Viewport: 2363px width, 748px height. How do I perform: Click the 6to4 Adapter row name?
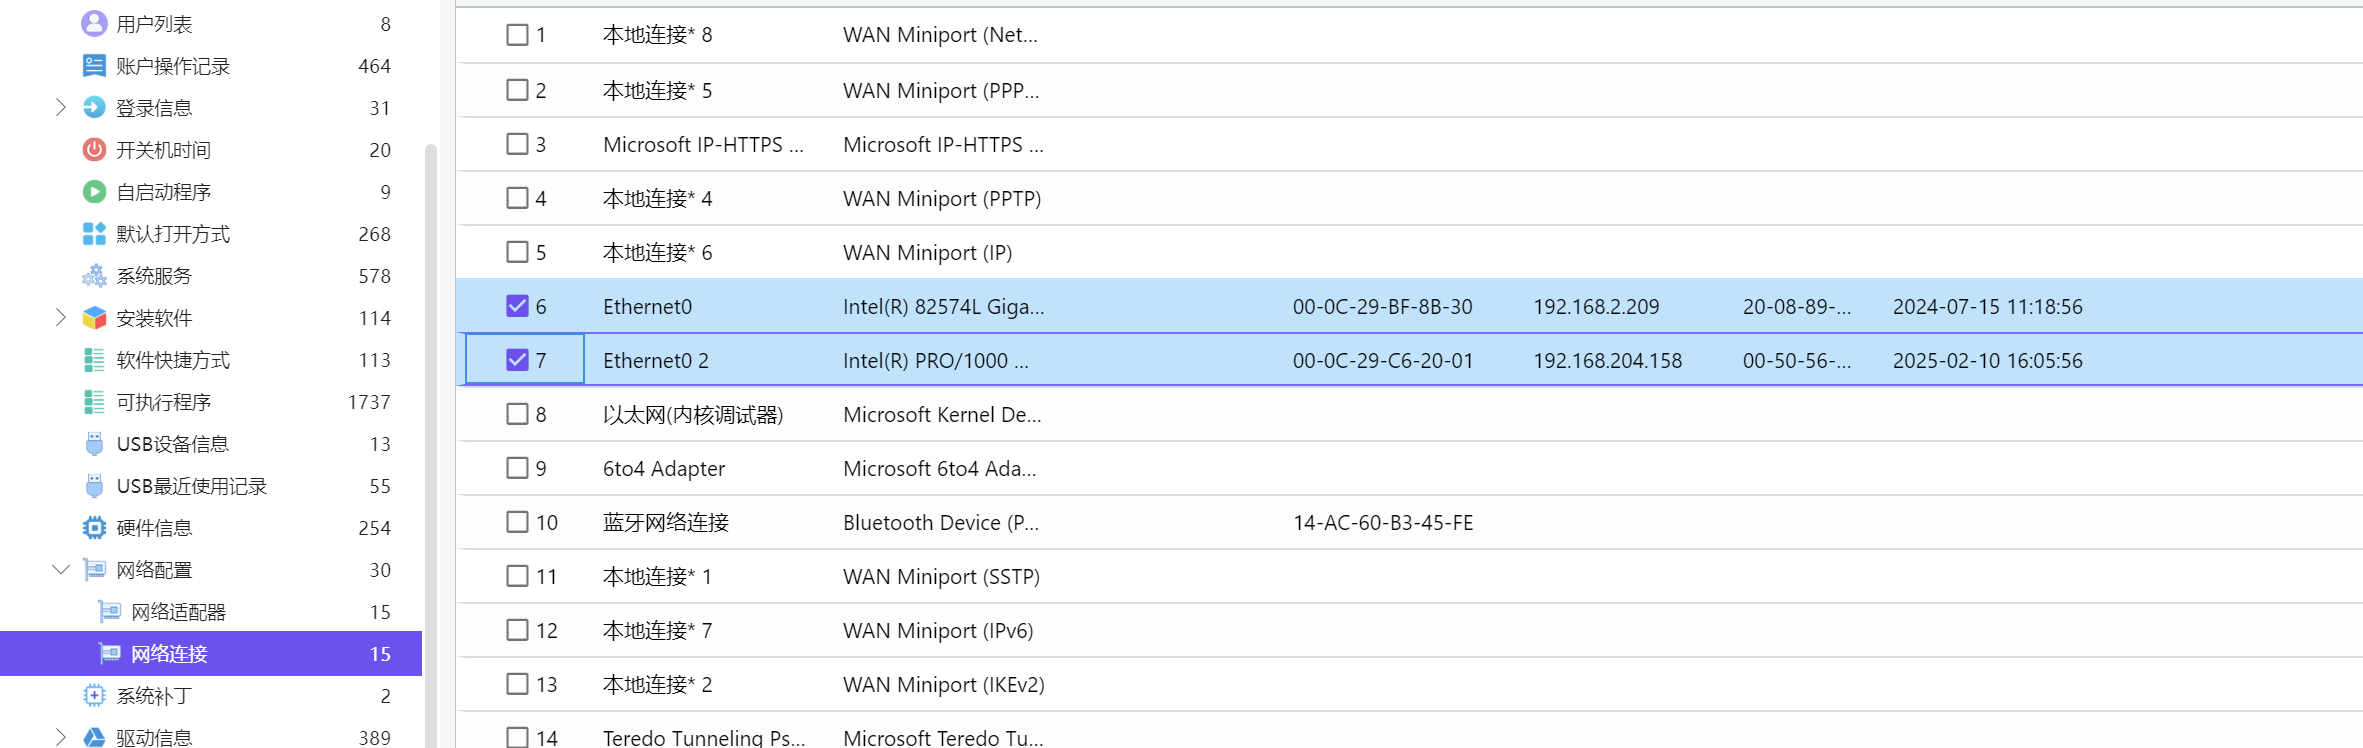pyautogui.click(x=664, y=468)
